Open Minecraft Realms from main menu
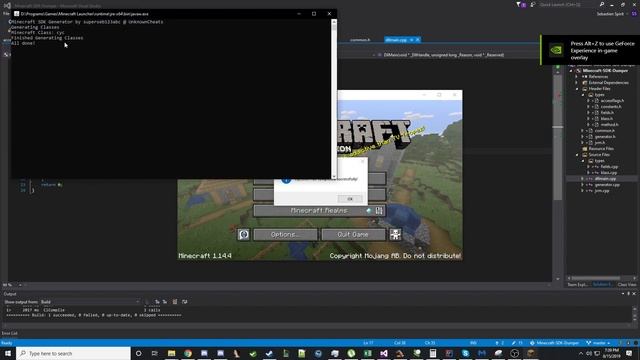Viewport: 640px width, 360px height. [319, 211]
